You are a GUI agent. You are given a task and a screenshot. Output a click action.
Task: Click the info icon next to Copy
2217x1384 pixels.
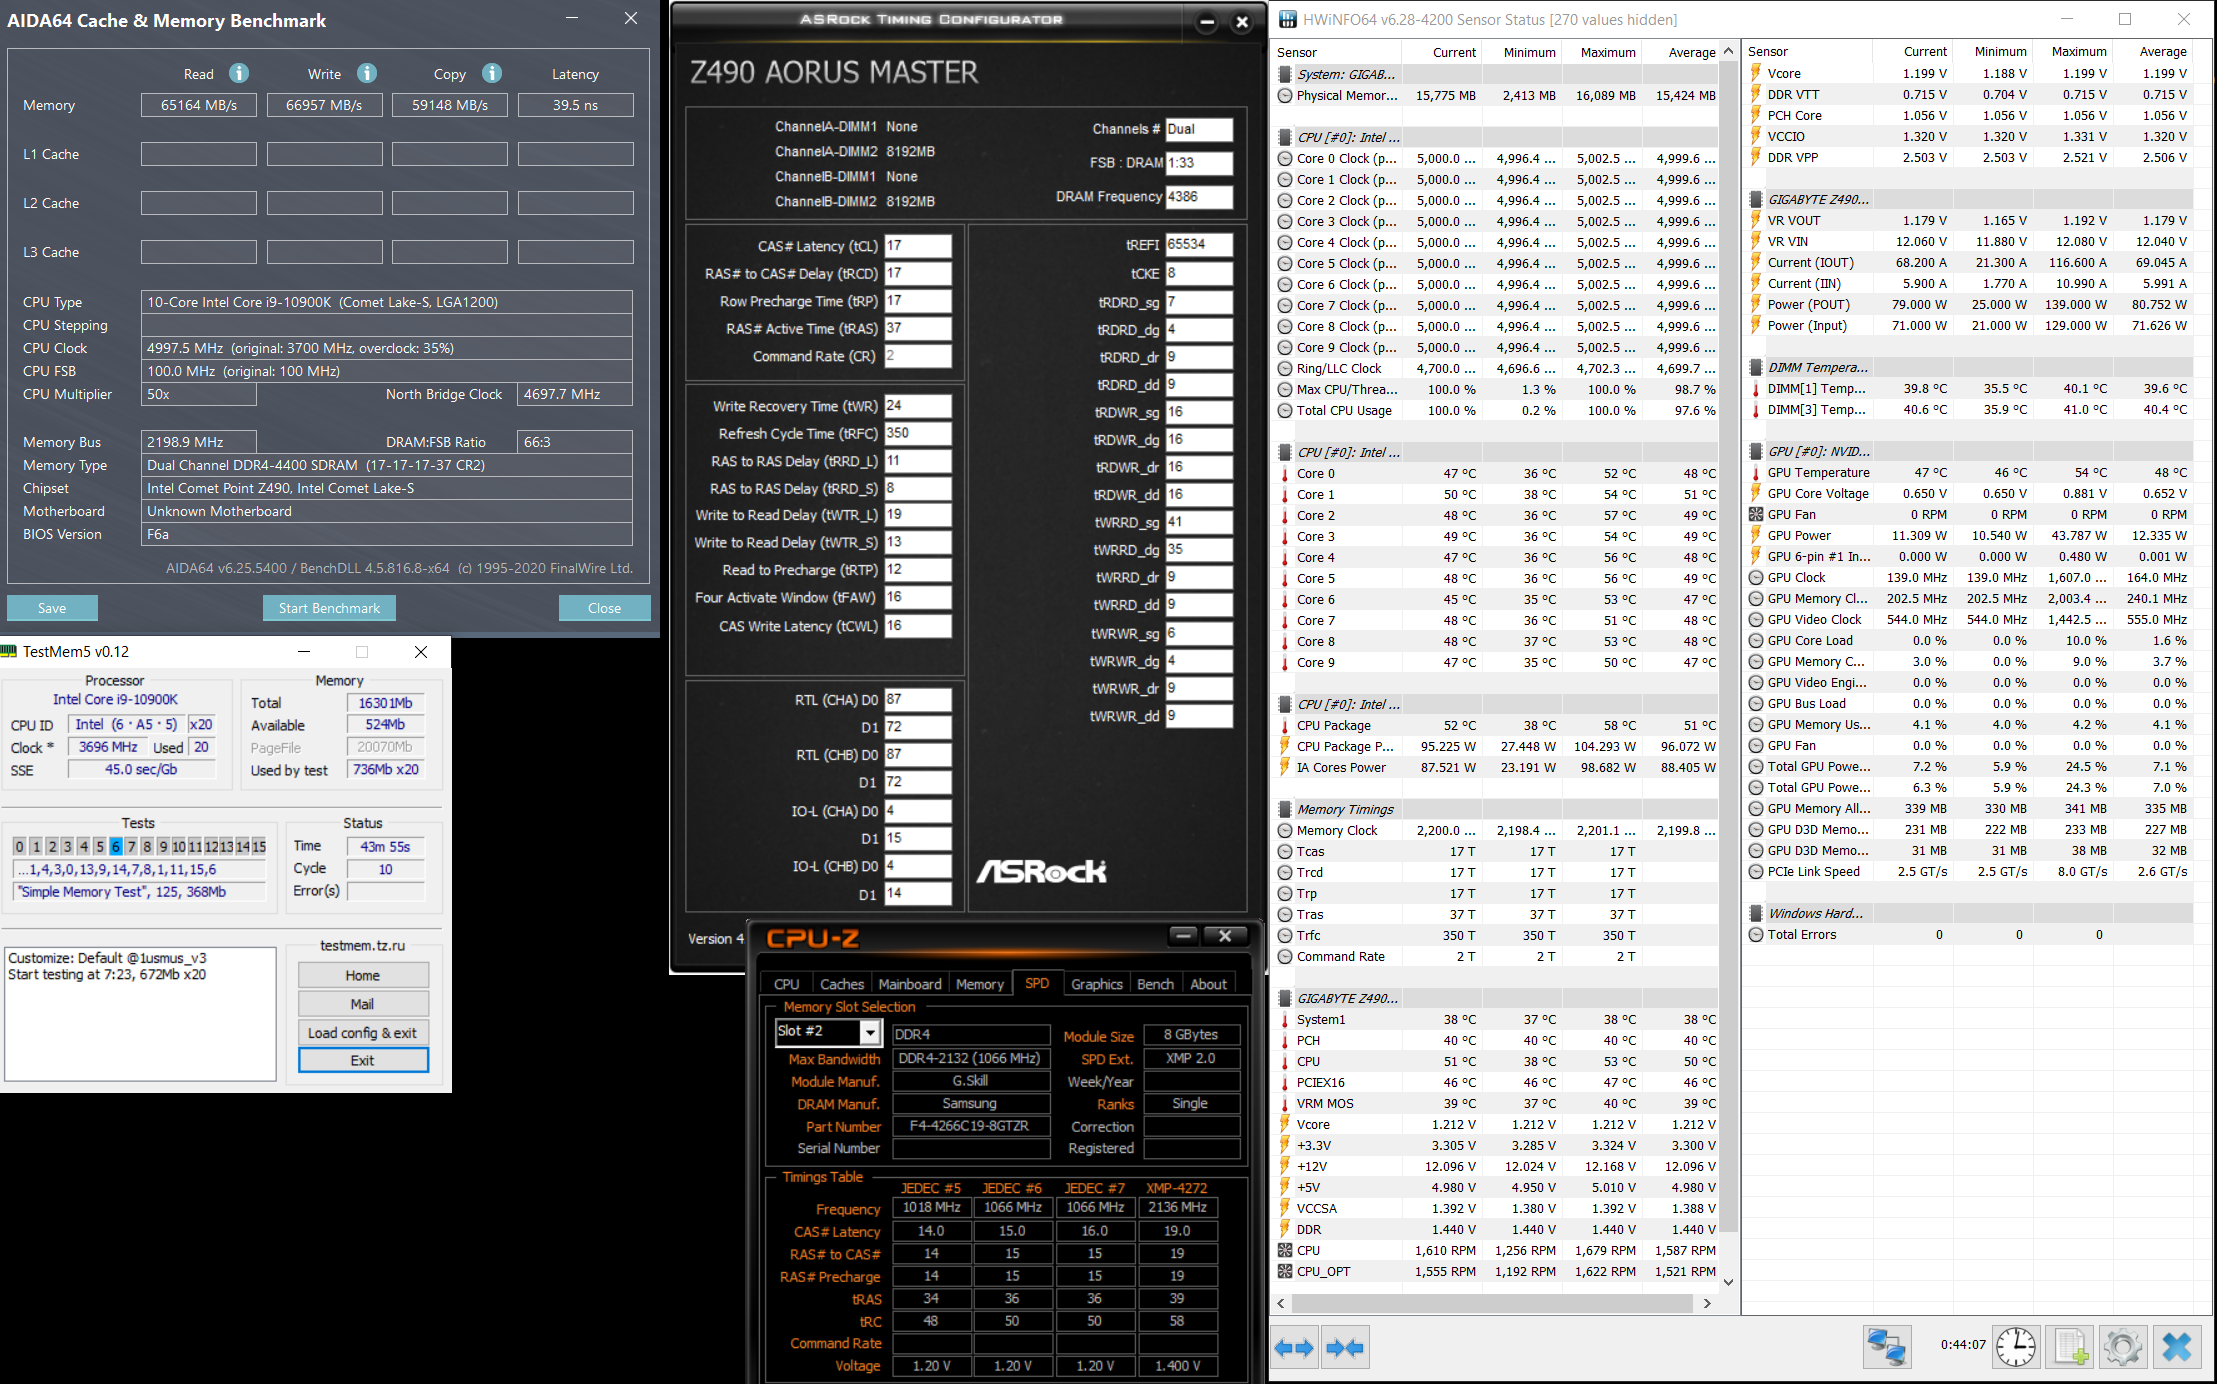491,73
